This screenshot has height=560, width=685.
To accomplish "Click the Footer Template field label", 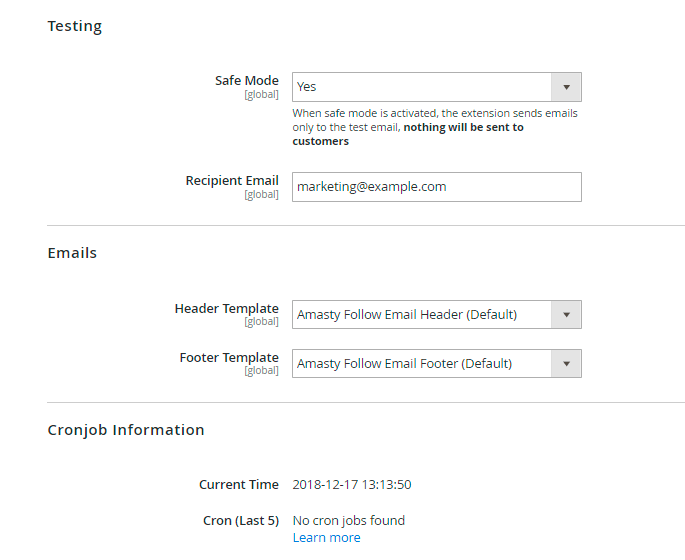I will pos(229,358).
